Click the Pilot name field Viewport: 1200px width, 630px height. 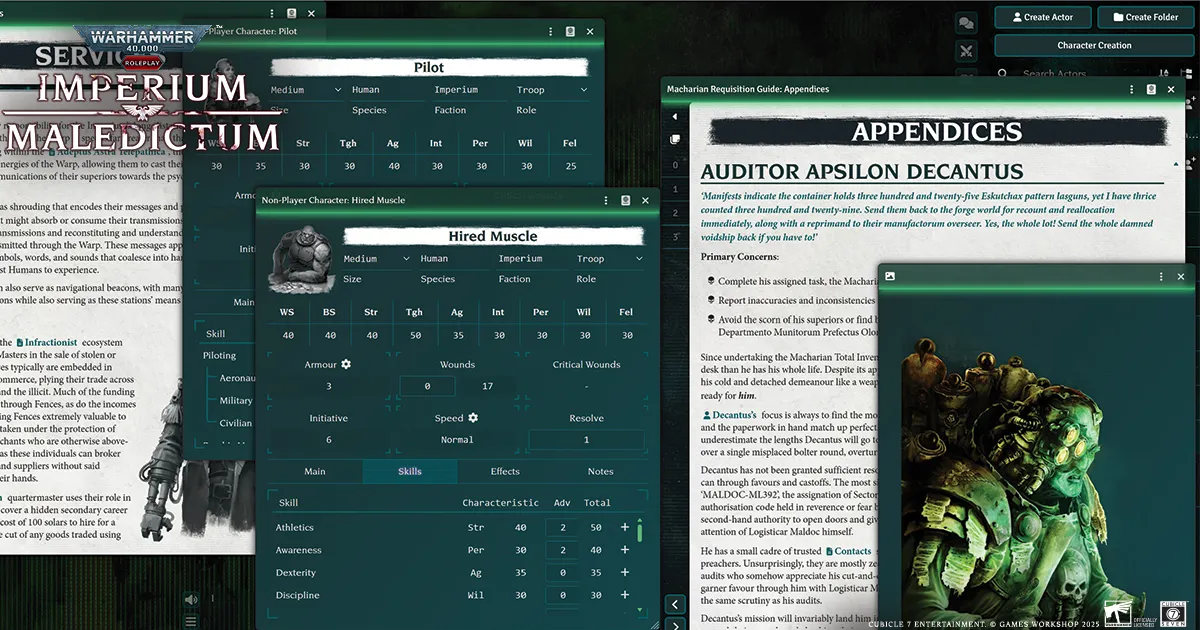(428, 67)
